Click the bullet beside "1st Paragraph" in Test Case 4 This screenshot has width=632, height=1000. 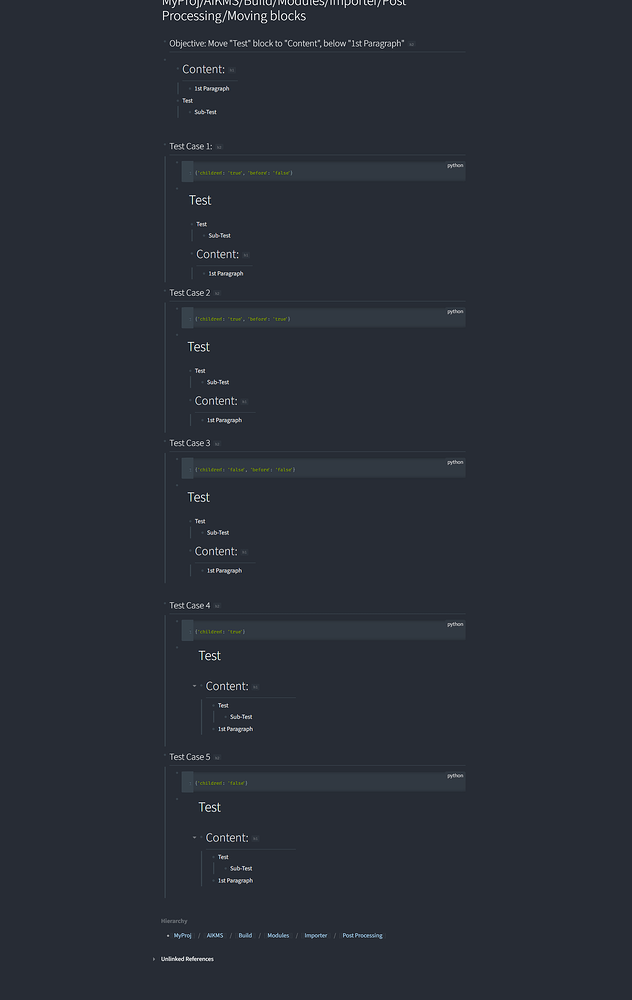211,729
